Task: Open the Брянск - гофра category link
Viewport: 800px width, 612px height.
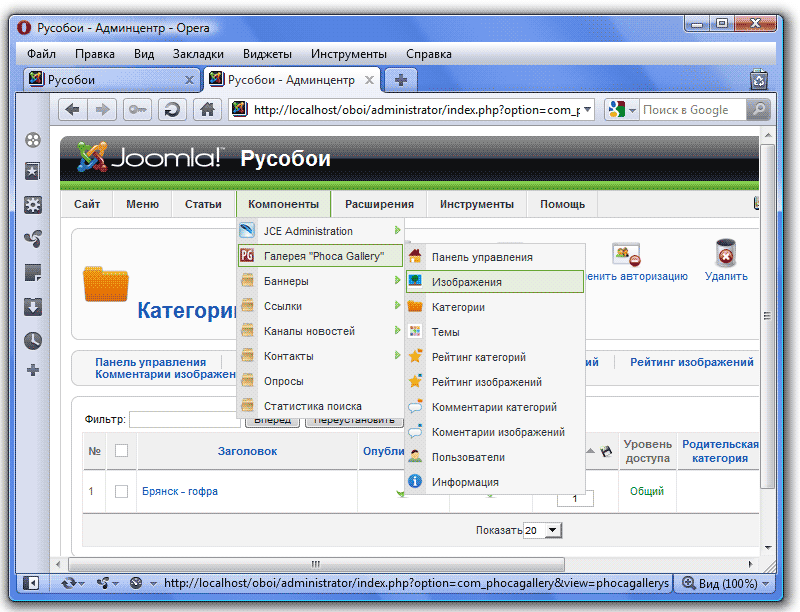Action: [x=180, y=492]
